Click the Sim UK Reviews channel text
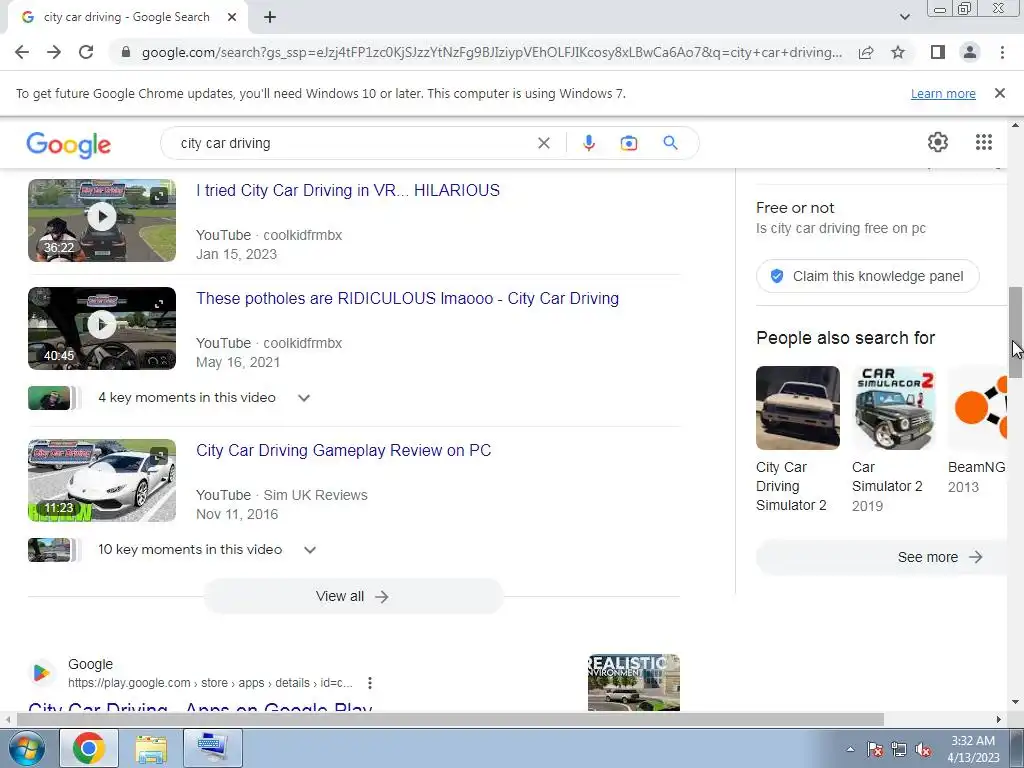 315,495
